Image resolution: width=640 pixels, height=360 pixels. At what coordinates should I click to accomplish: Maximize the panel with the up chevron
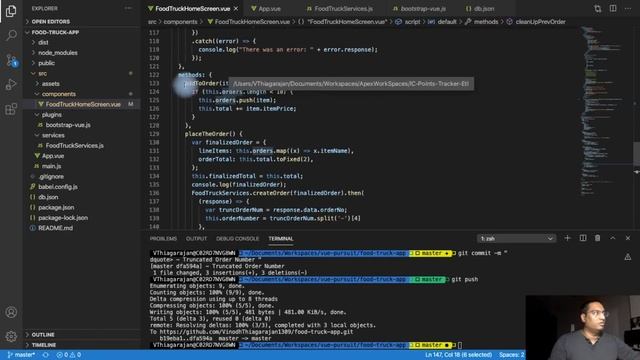pos(613,238)
